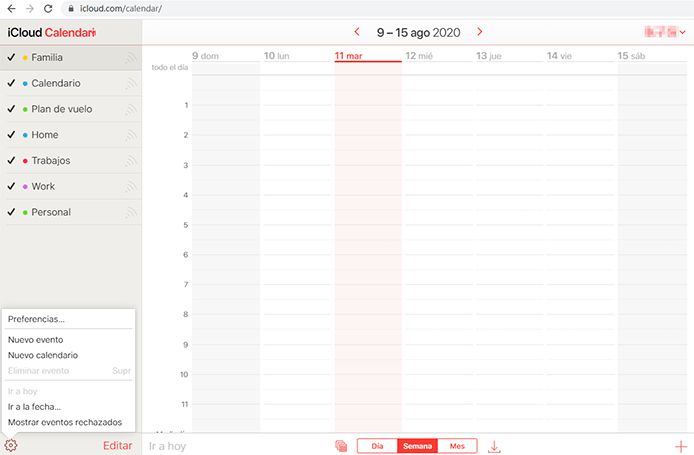Open the iCloud Calendar app switcher
Image resolution: width=694 pixels, height=455 pixels.
(x=51, y=32)
